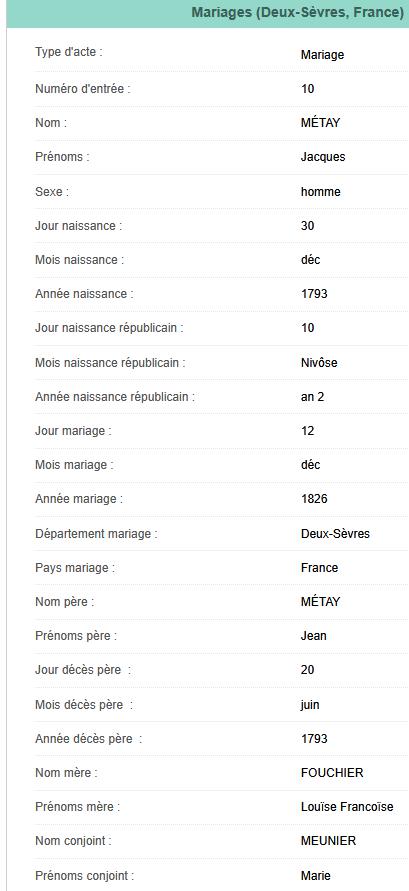The image size is (409, 891).
Task: Select the Sexe value homme
Action: tap(321, 191)
